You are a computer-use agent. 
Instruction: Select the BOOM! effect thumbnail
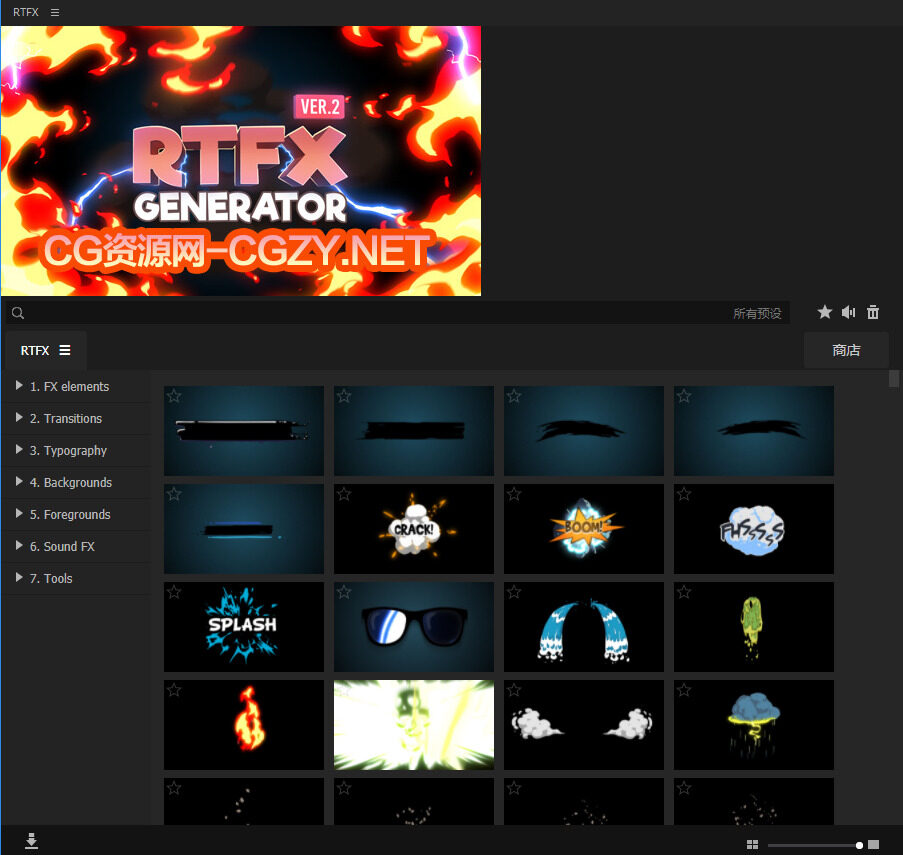pos(583,529)
